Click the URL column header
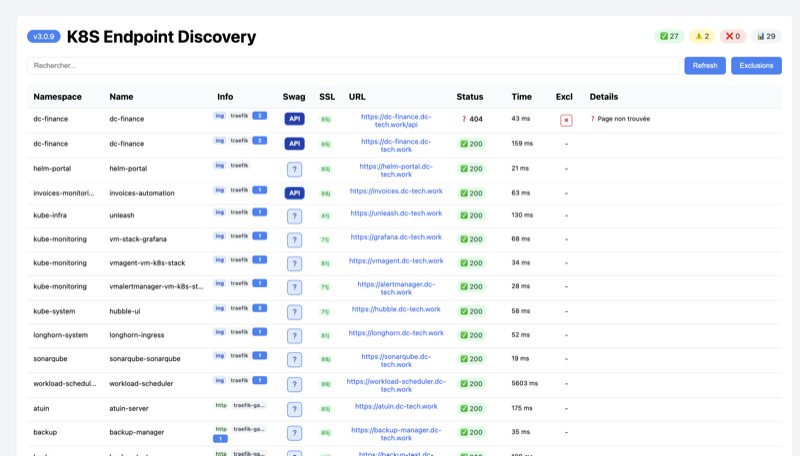 pos(357,97)
